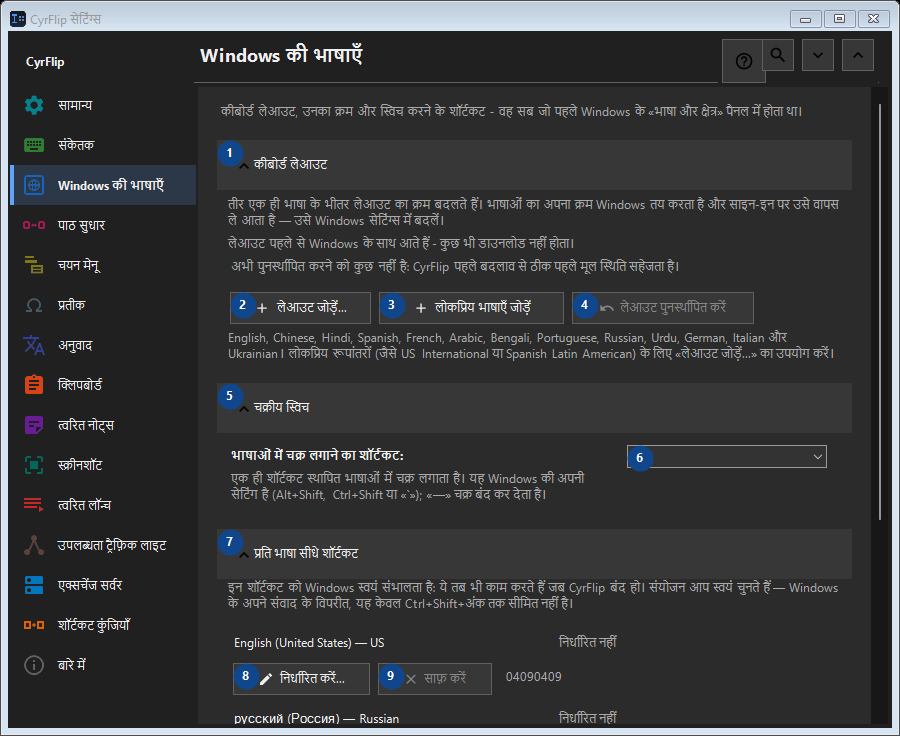Collapse the चक्रीय स्विच section
Image resolution: width=900 pixels, height=736 pixels.
click(x=534, y=408)
